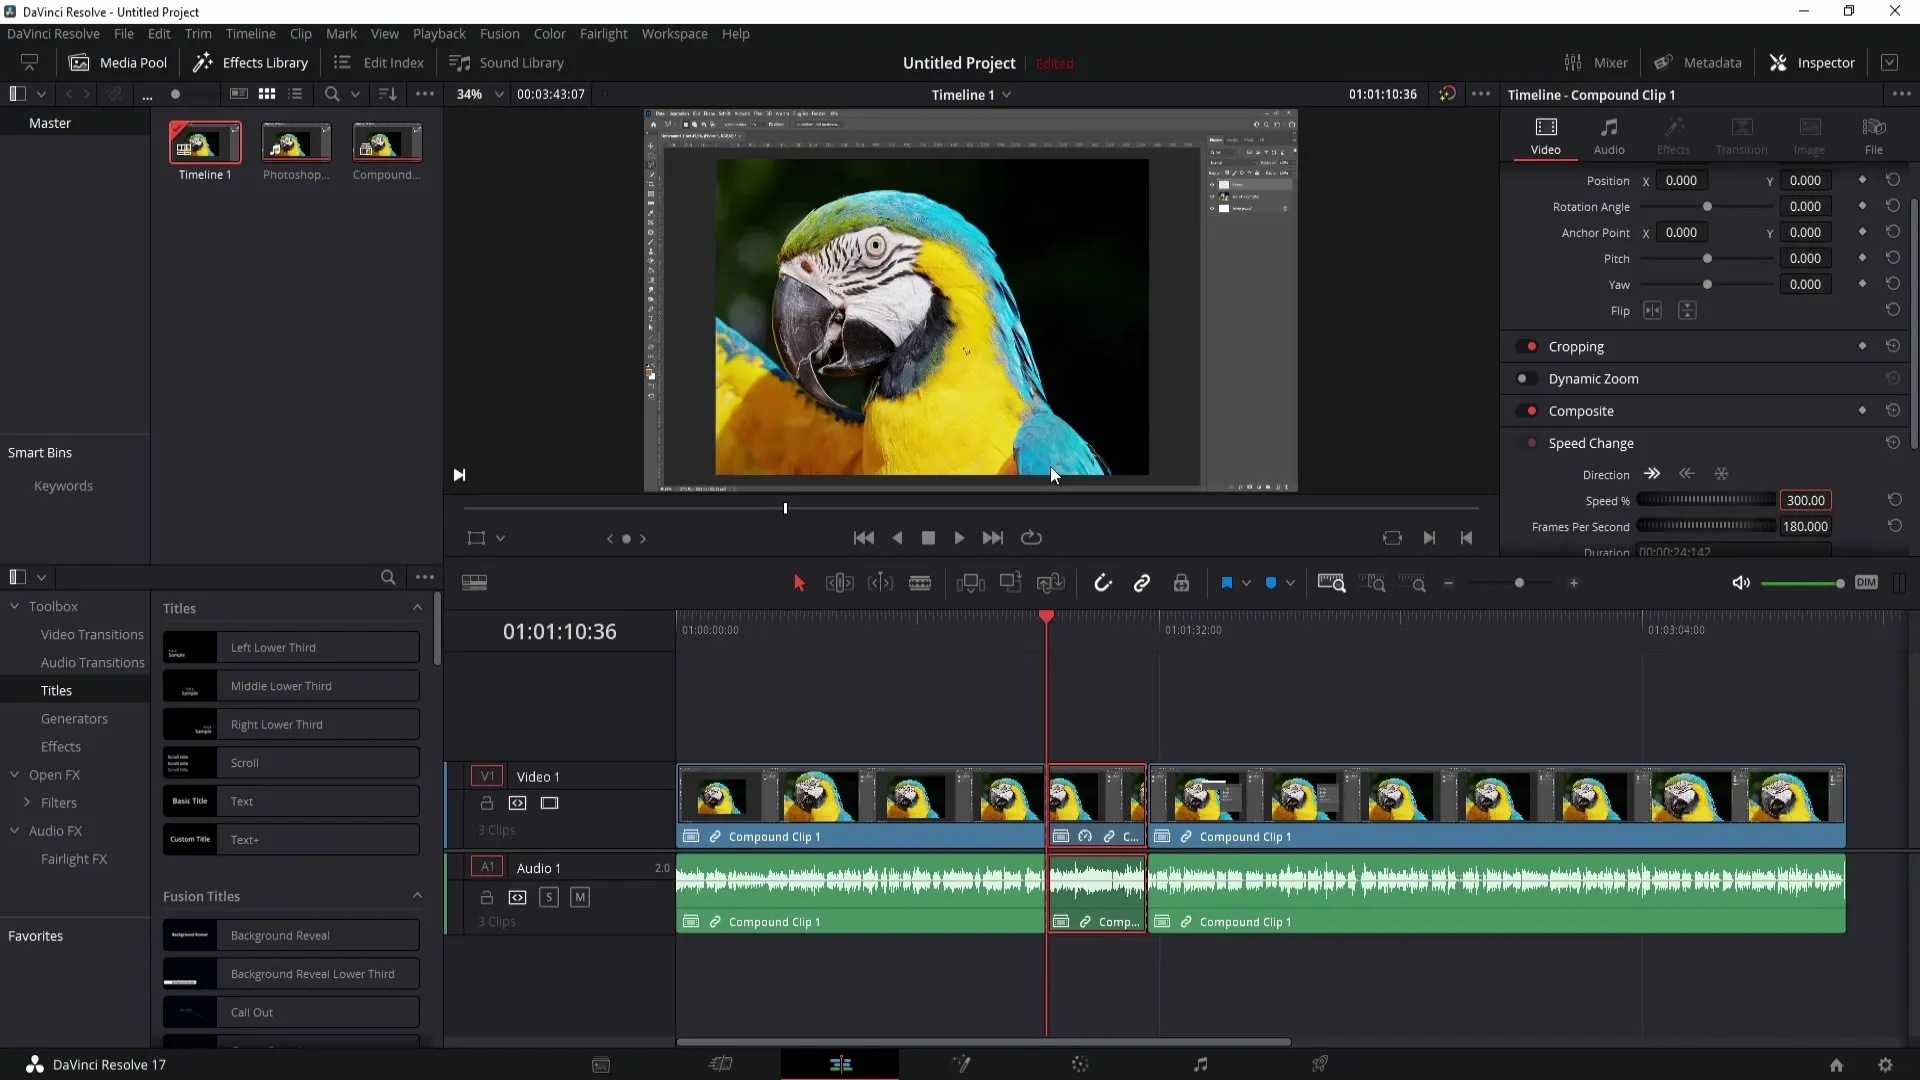Disable Video 1 track visibility
1920x1080 pixels.
pyautogui.click(x=549, y=803)
